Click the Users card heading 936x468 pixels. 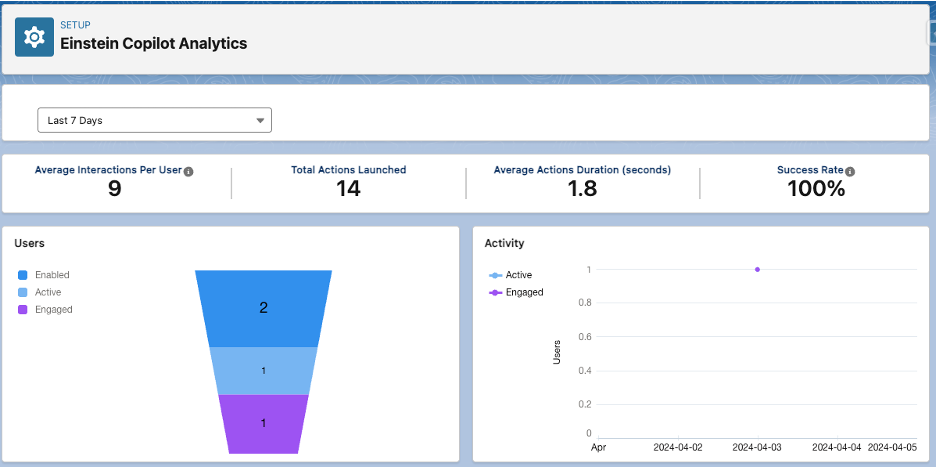(29, 243)
